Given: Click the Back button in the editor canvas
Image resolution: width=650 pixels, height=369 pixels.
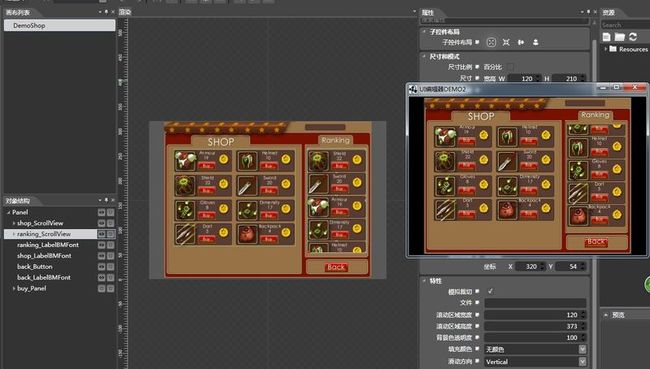Looking at the screenshot, I should [336, 267].
